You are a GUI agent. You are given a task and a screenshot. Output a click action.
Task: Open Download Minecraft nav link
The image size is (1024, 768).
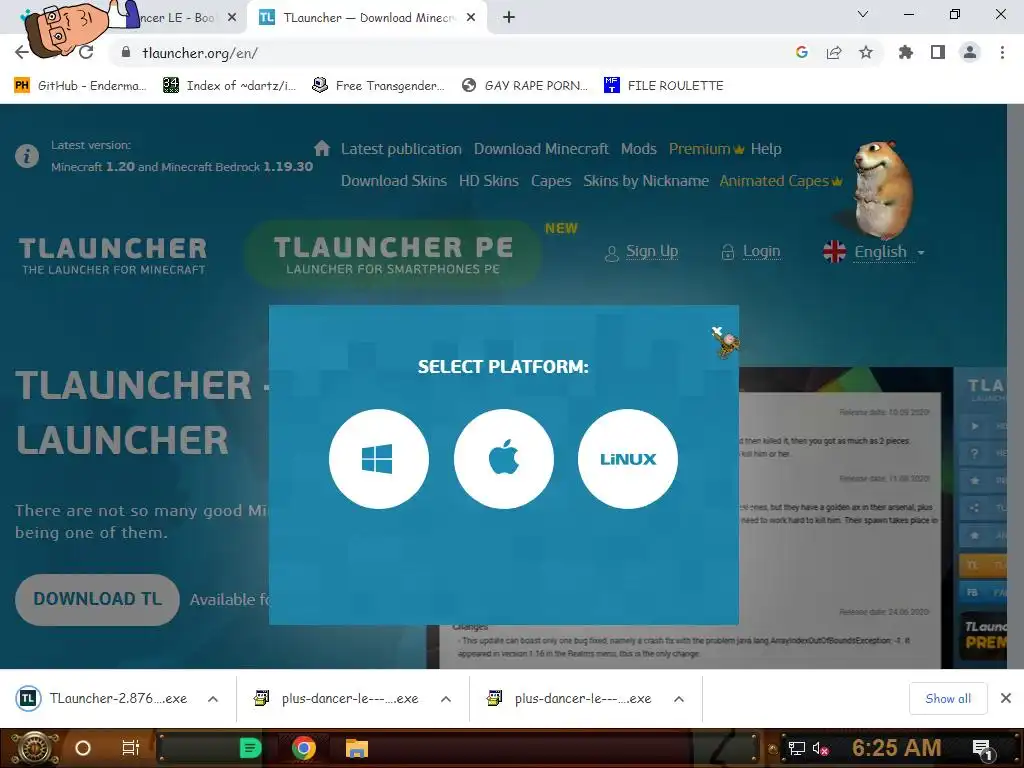(x=541, y=149)
